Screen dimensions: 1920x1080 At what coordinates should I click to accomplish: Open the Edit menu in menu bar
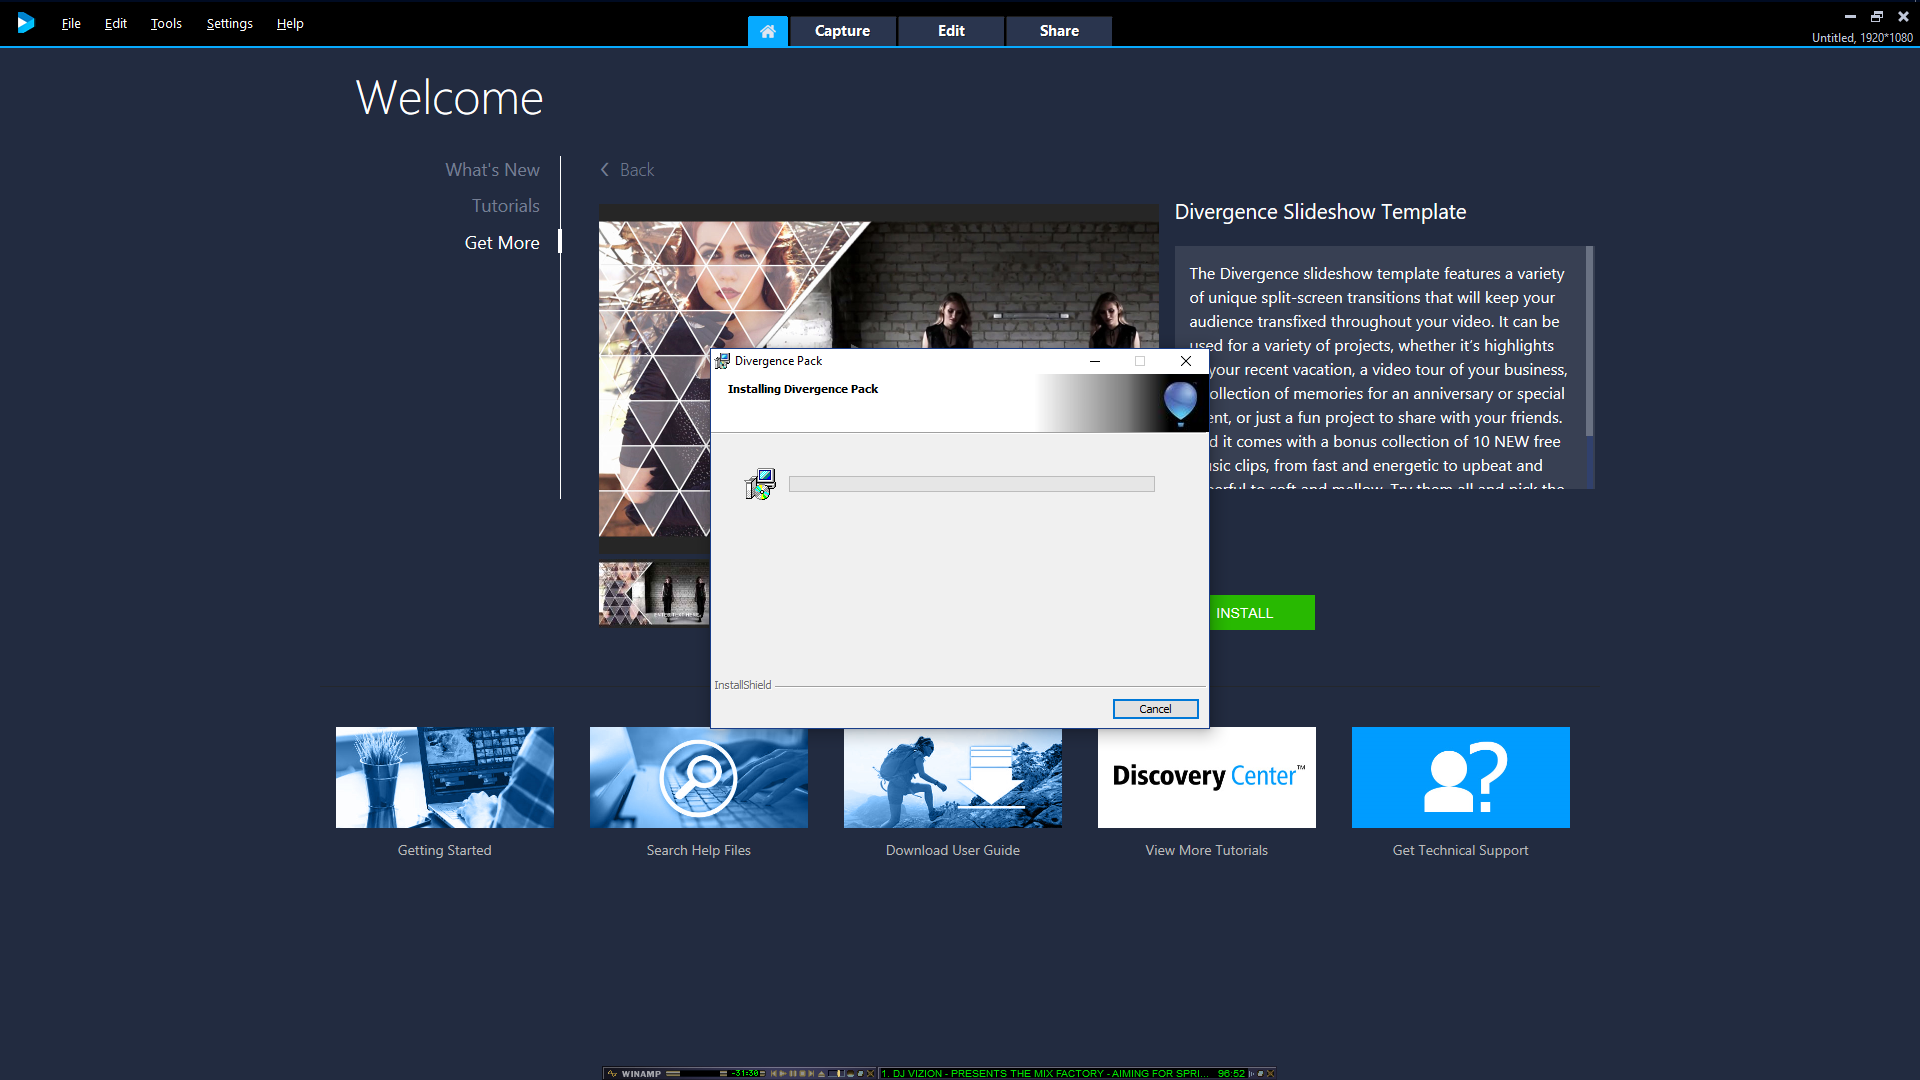pyautogui.click(x=116, y=23)
